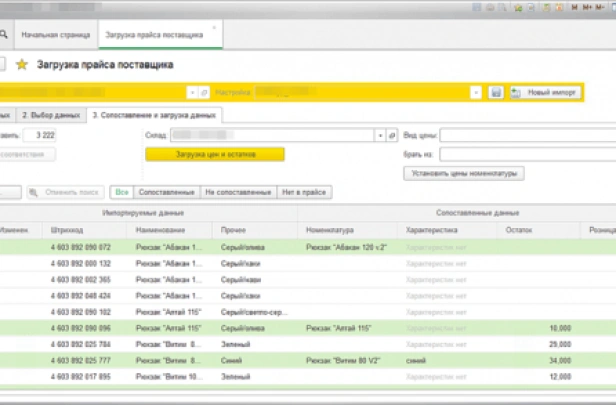Open the Начальная страница tab
This screenshot has height=405, width=616.
coord(55,34)
